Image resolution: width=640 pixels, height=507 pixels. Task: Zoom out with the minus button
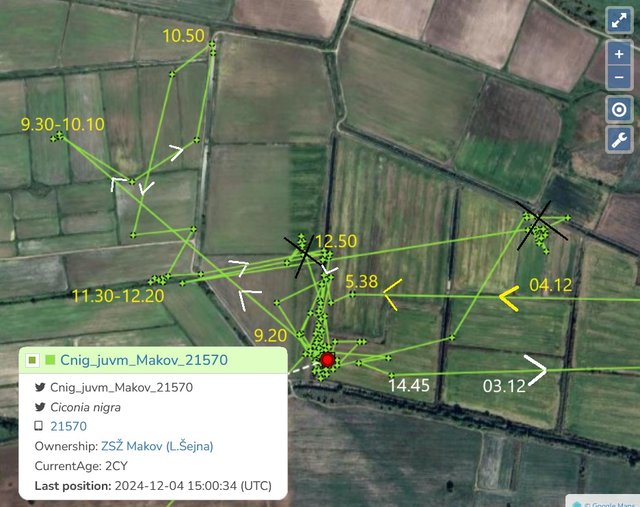coord(619,77)
